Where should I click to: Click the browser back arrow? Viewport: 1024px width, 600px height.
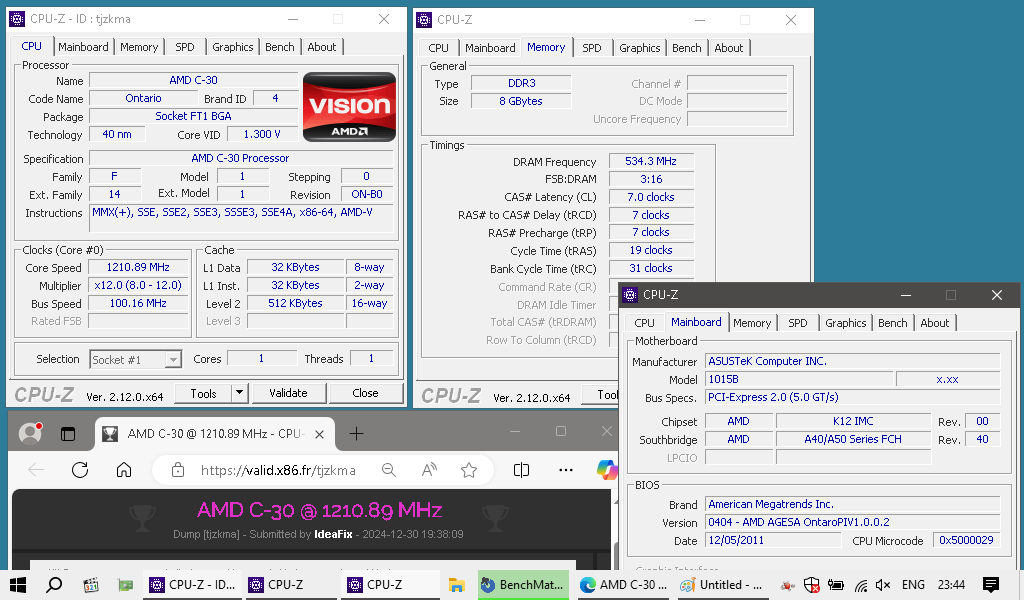click(37, 470)
